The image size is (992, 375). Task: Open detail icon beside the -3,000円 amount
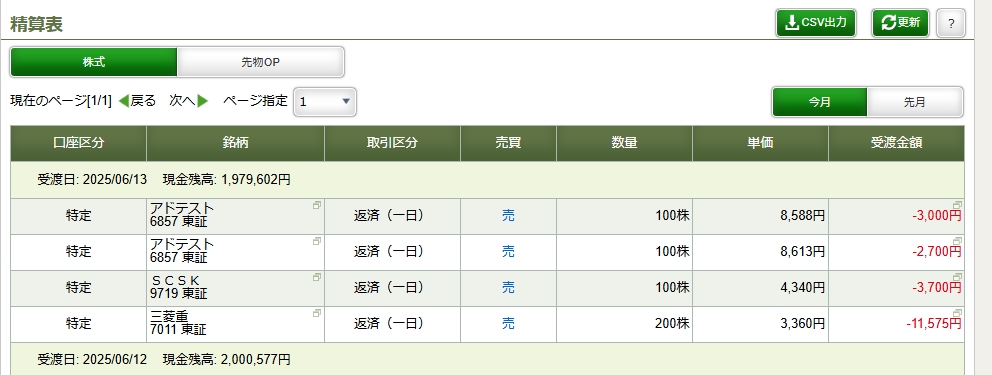957,205
